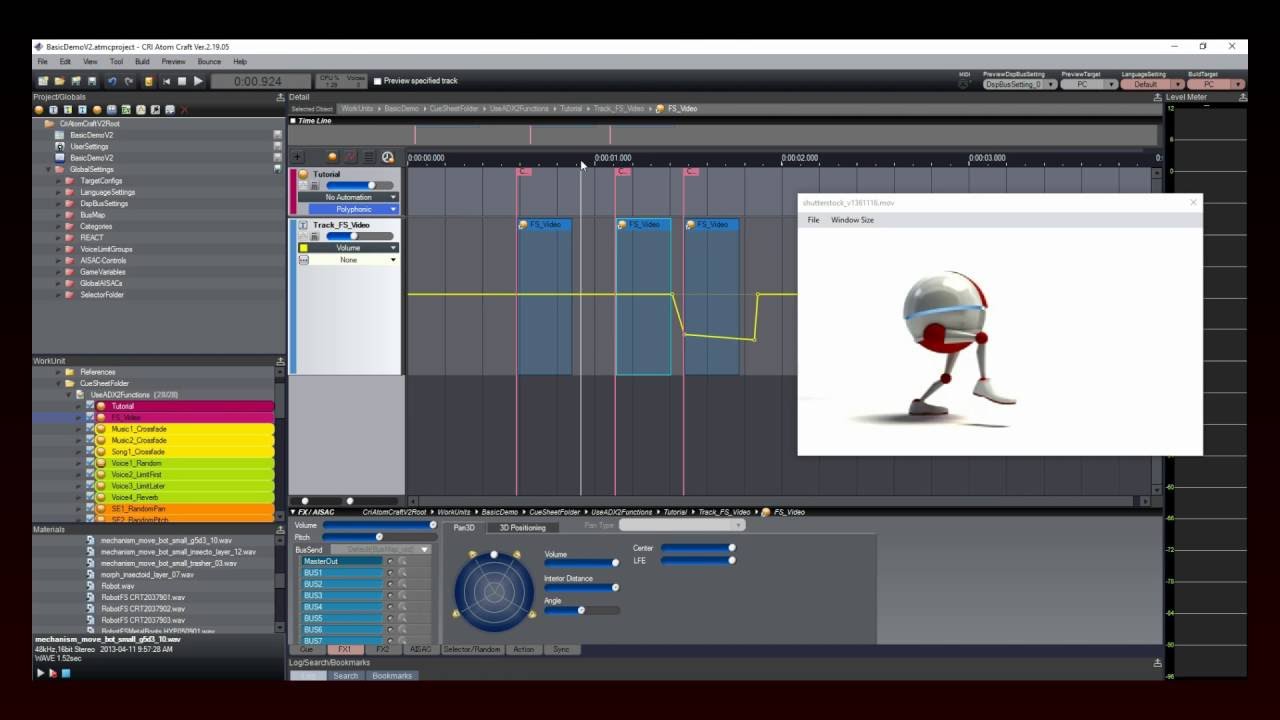Viewport: 1280px width, 720px height.
Task: Toggle the checkbox for the Music2_Crossfade cue
Action: pyautogui.click(x=90, y=440)
